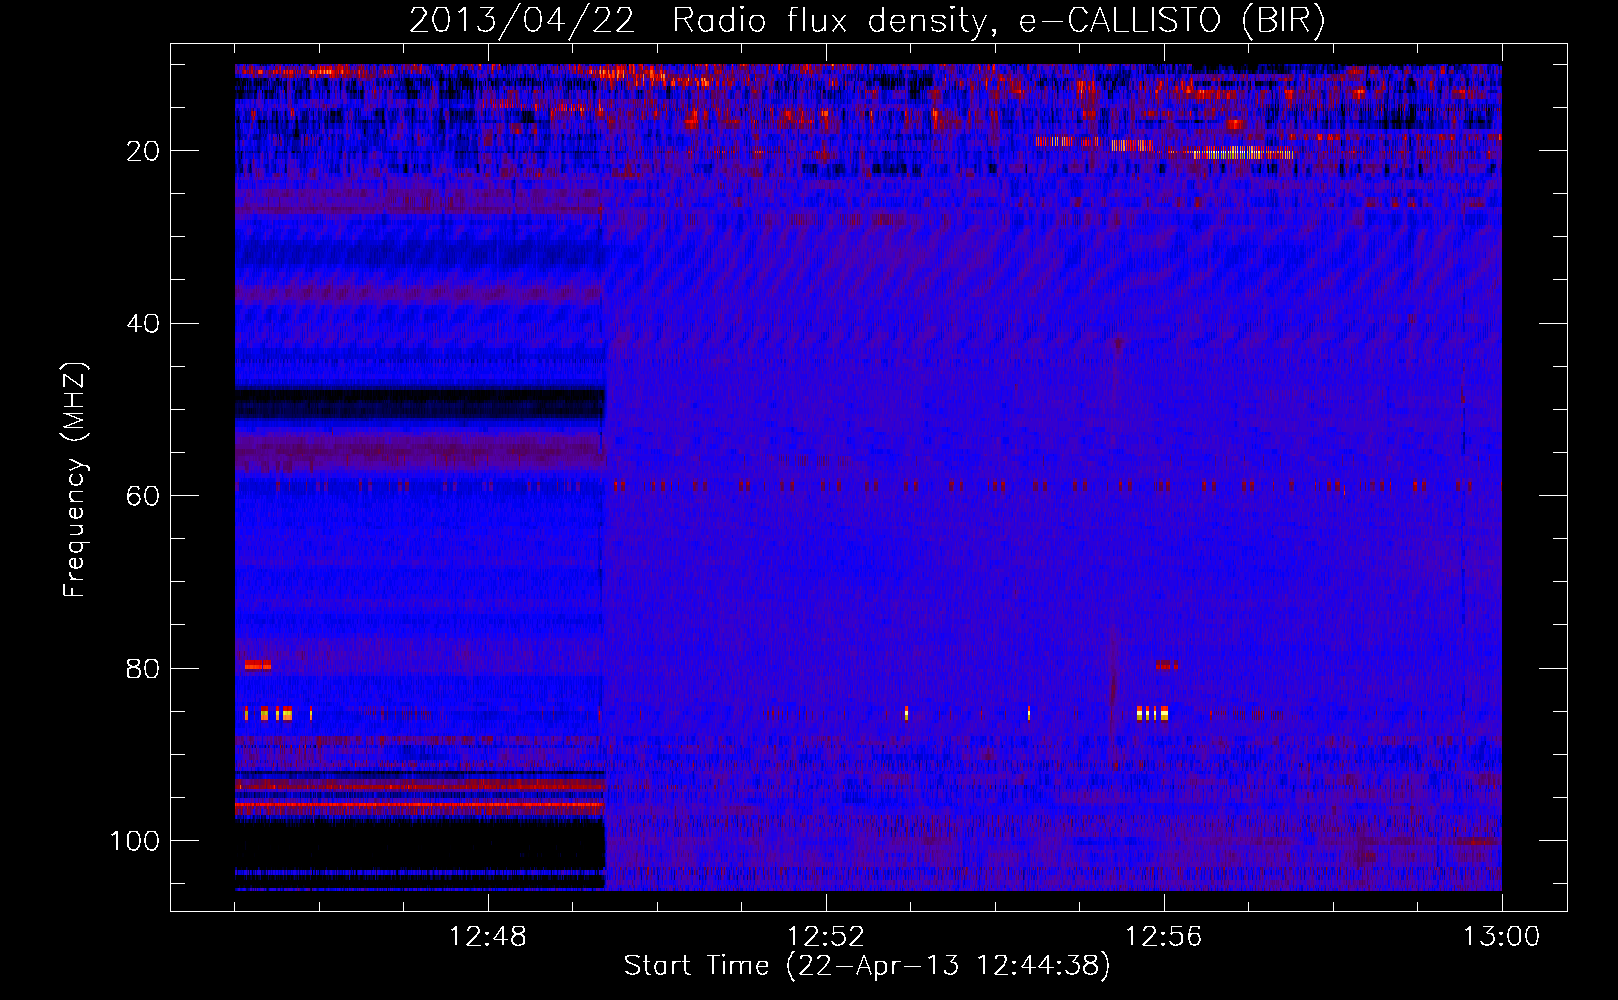Click the plot title '2013/04/22 Radio flux density, e-CALLISTO (BIR)'
1618x1000 pixels.
867,21
